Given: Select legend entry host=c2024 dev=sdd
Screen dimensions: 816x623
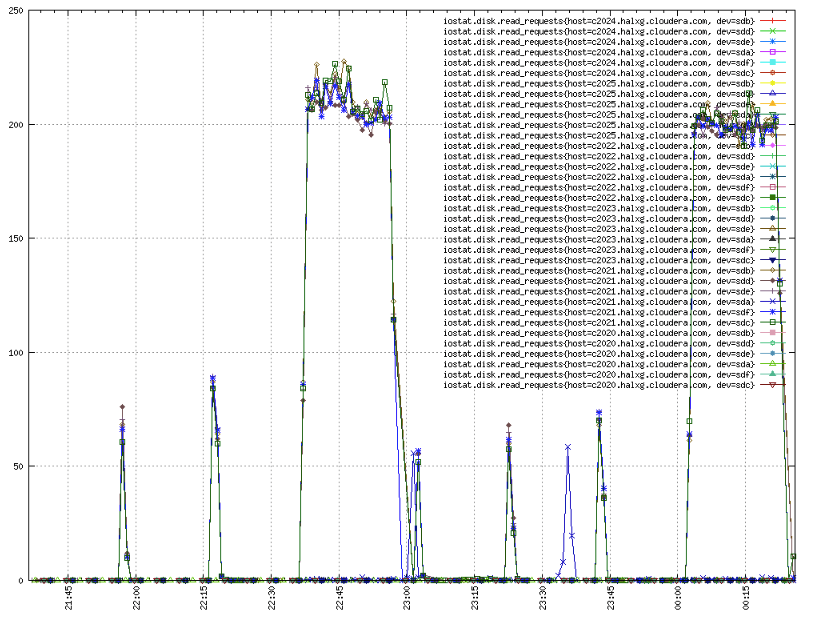Looking at the screenshot, I should (x=614, y=31).
